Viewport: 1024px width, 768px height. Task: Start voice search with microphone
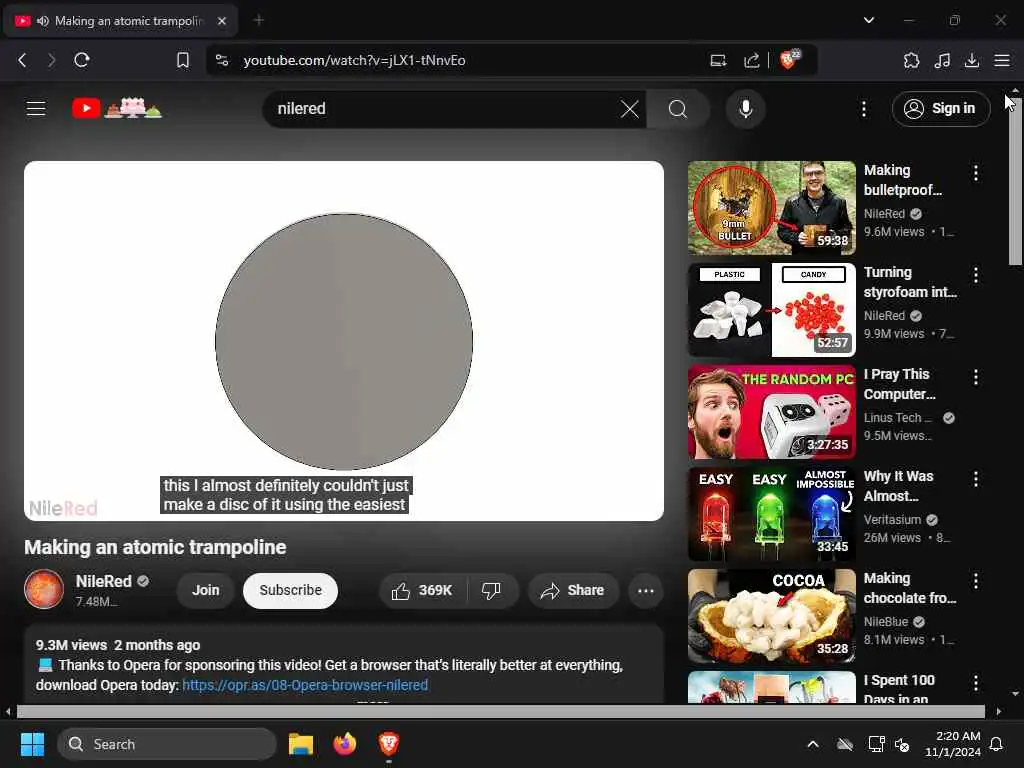[x=745, y=109]
